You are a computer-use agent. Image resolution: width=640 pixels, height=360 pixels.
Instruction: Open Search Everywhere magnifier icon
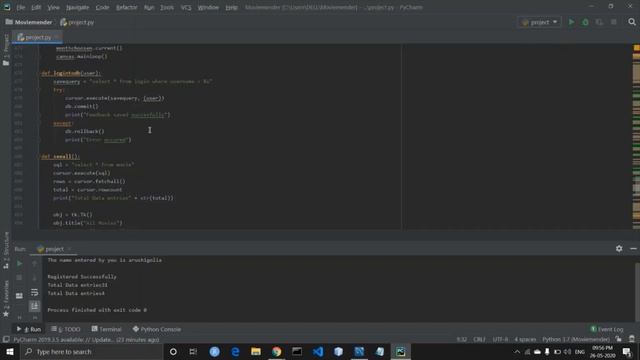click(632, 22)
